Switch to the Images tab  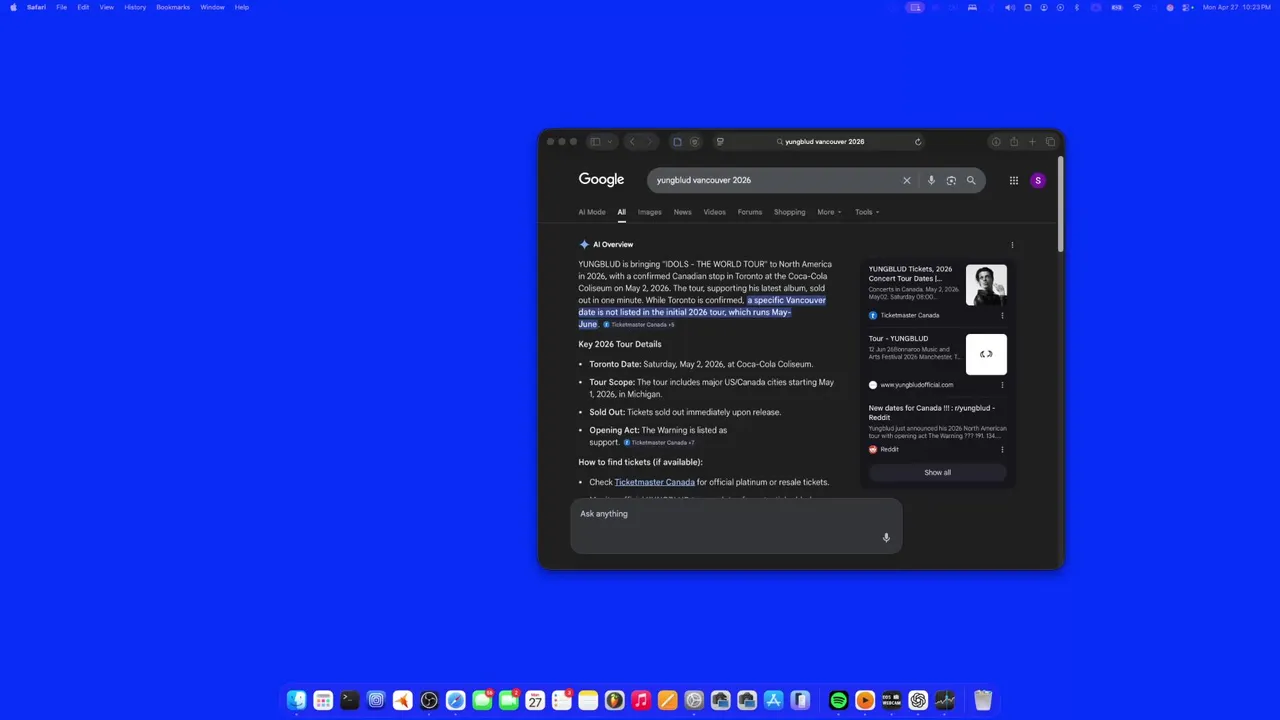(x=650, y=212)
